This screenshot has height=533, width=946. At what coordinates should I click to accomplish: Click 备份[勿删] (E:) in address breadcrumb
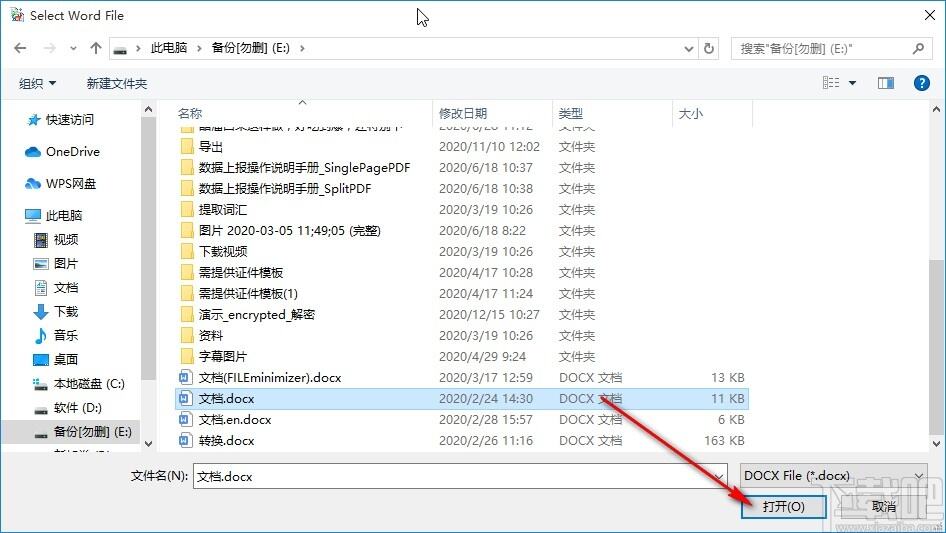tap(250, 48)
